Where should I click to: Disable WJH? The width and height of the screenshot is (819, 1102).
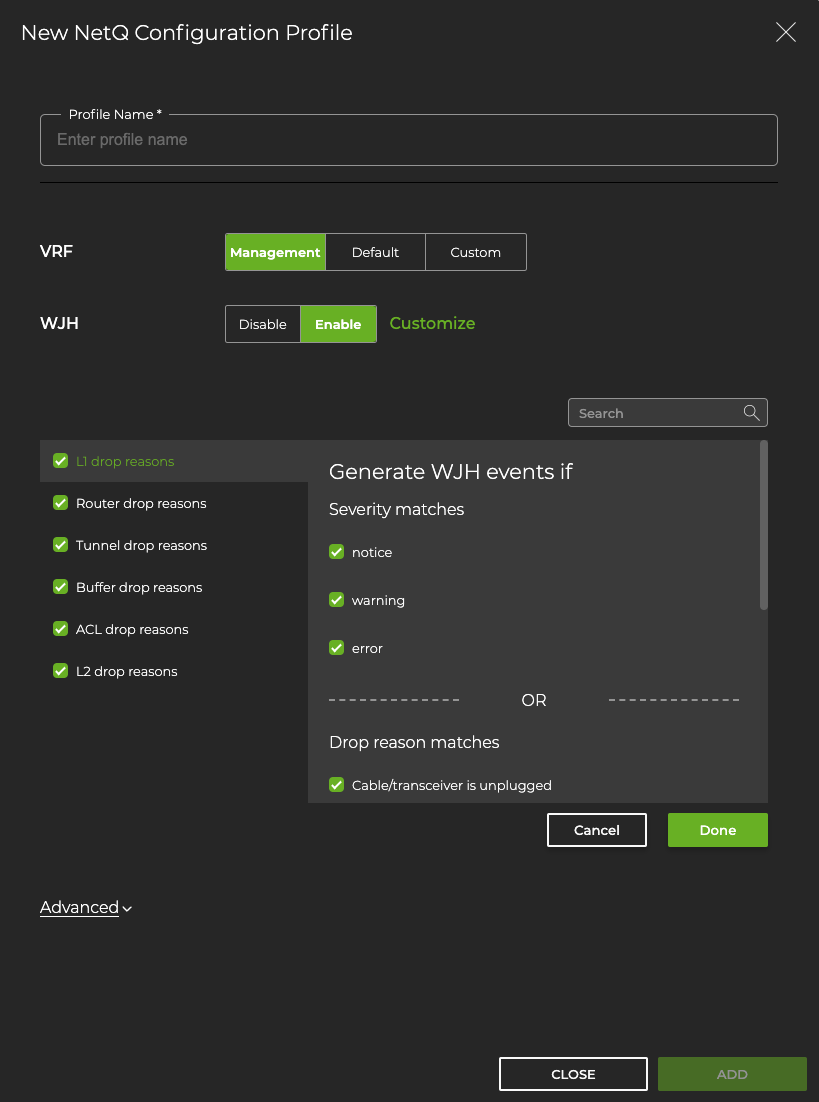coord(263,324)
